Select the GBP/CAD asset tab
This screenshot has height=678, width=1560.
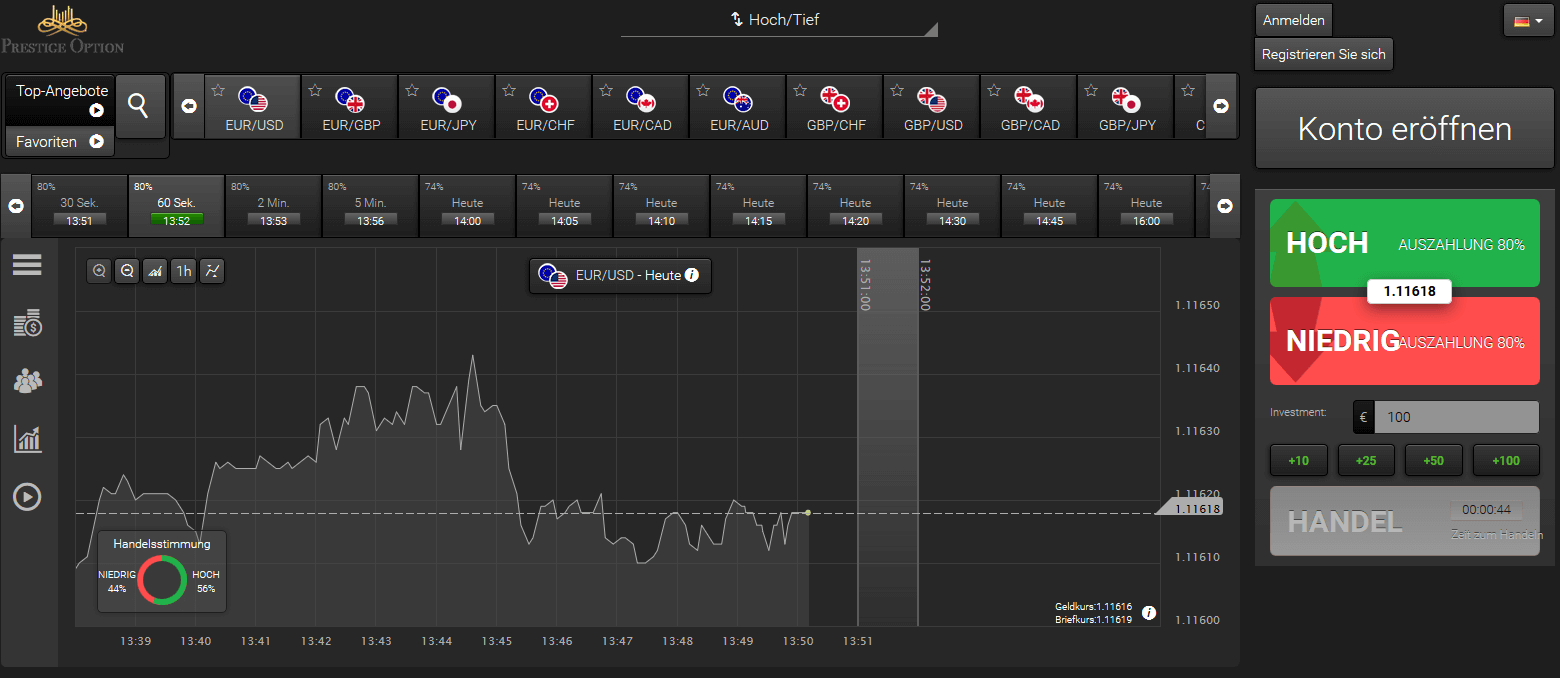click(x=1029, y=107)
